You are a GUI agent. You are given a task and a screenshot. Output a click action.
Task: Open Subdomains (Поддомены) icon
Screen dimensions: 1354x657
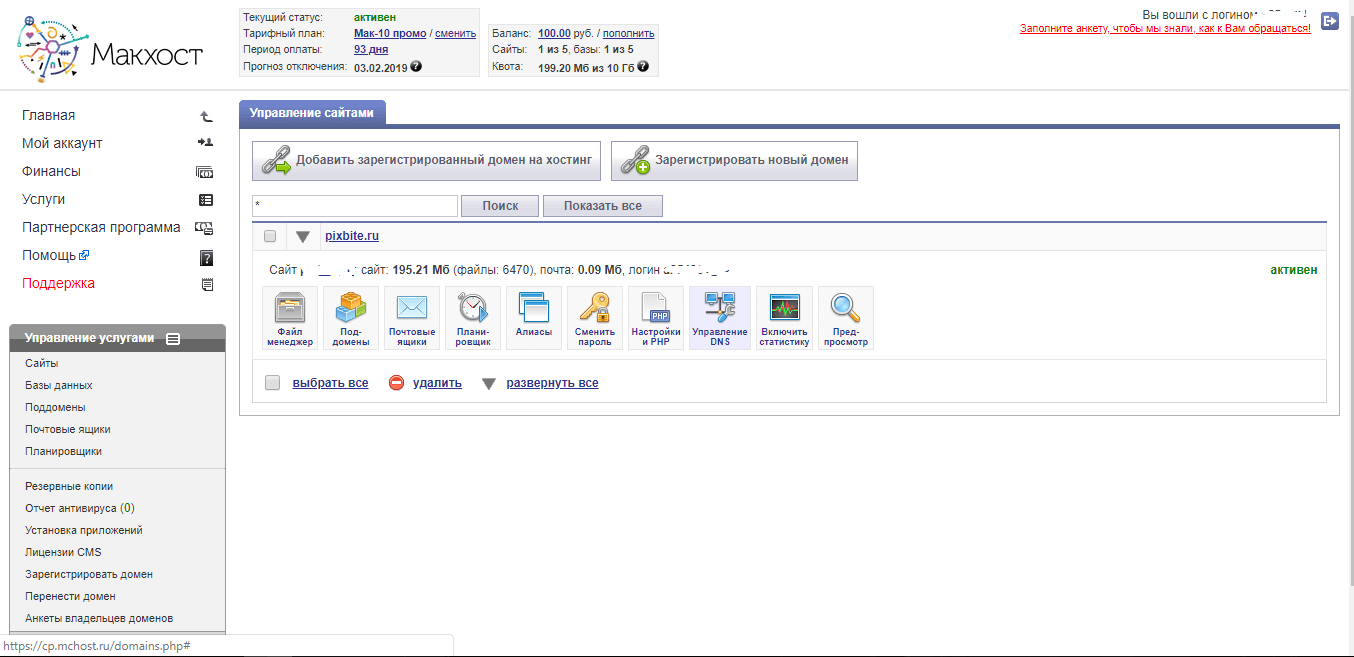point(351,317)
